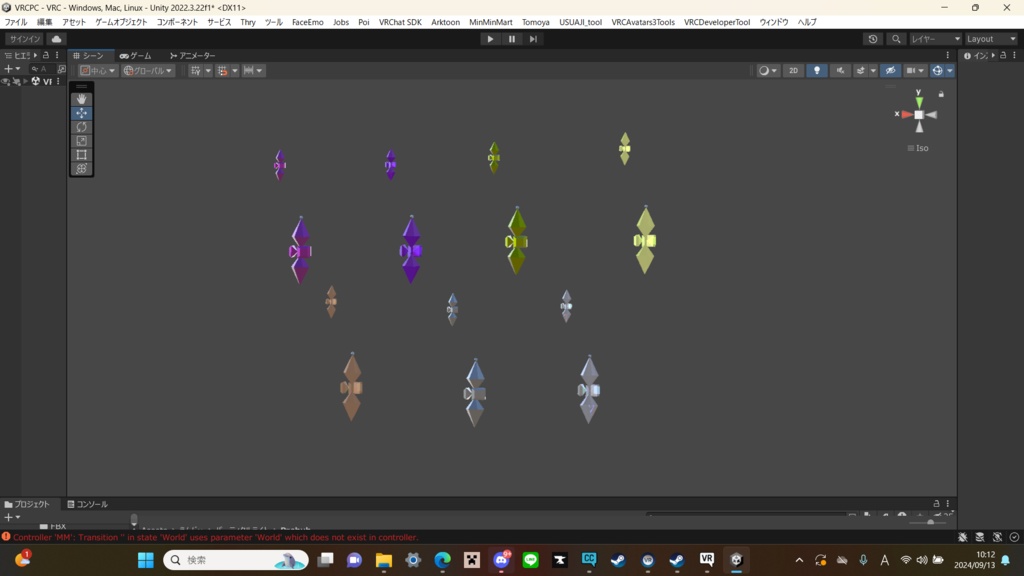The image size is (1024, 576).
Task: Click the Step frame button
Action: 534,39
